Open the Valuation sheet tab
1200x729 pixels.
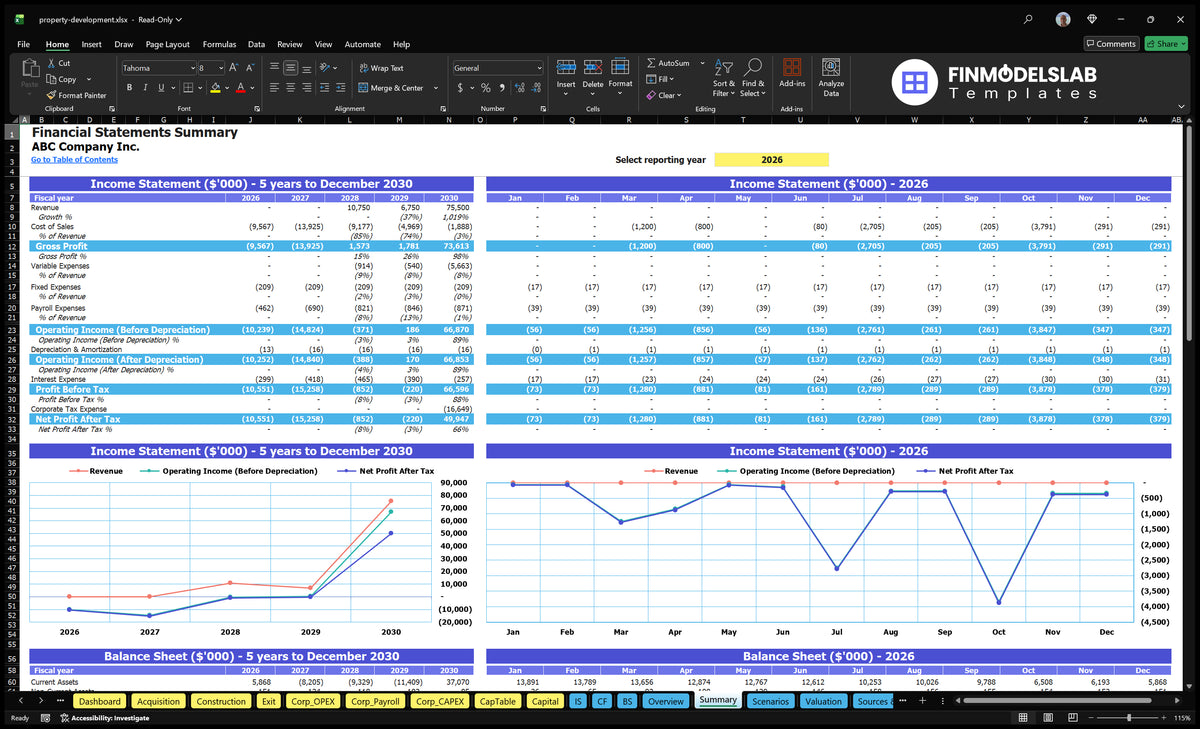(x=823, y=701)
